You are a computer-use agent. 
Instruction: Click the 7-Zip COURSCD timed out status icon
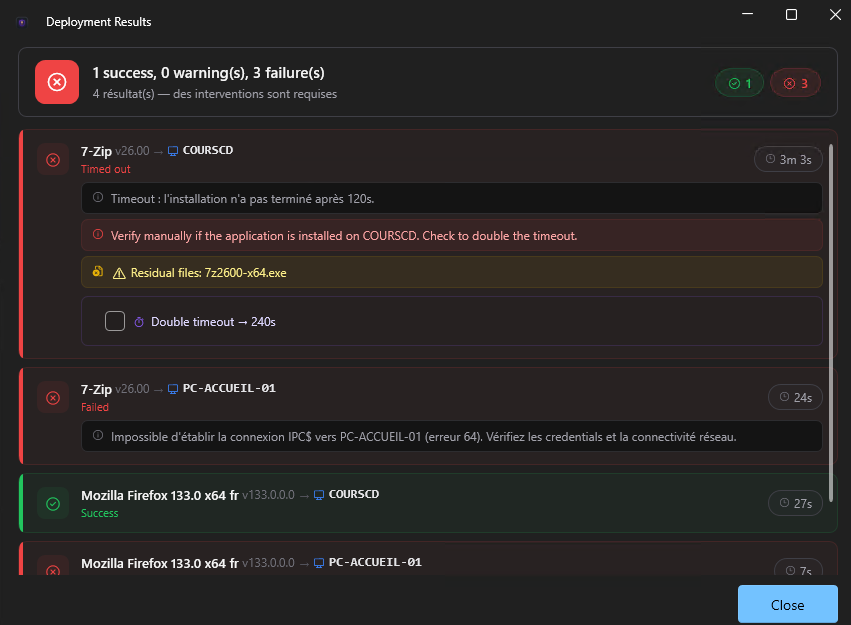click(53, 160)
